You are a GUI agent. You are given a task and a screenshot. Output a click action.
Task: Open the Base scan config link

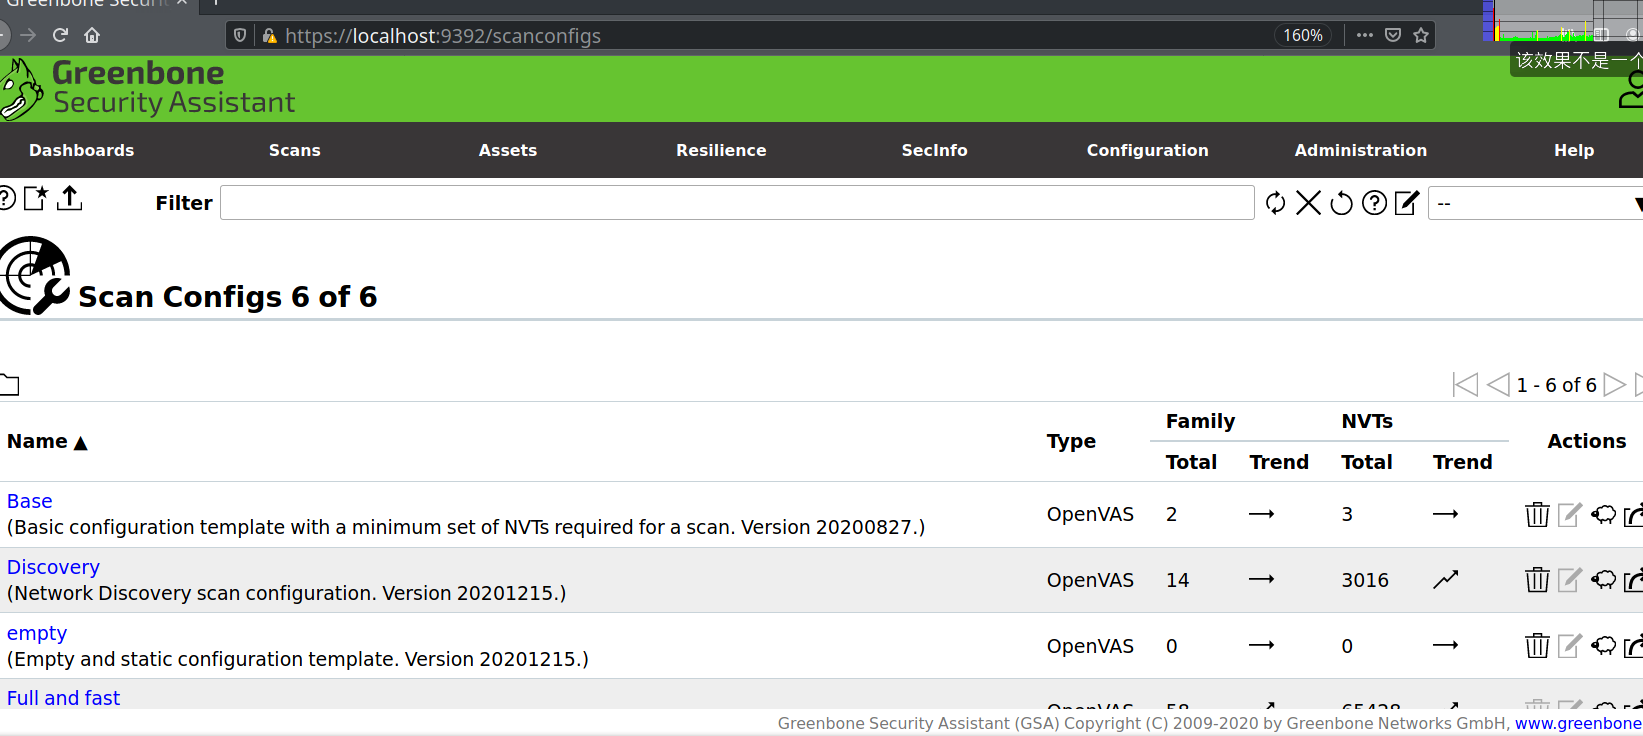(x=29, y=501)
